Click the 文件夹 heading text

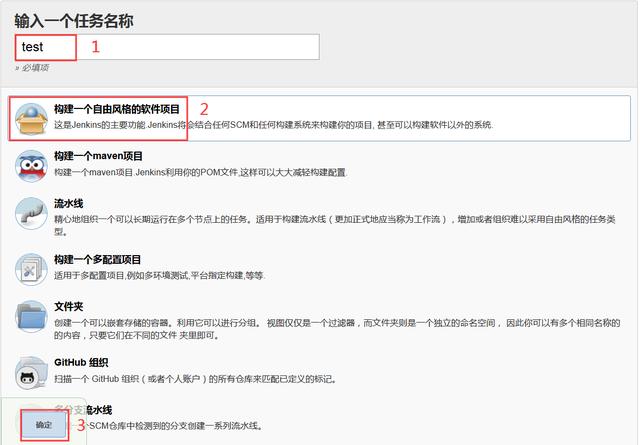click(x=69, y=307)
